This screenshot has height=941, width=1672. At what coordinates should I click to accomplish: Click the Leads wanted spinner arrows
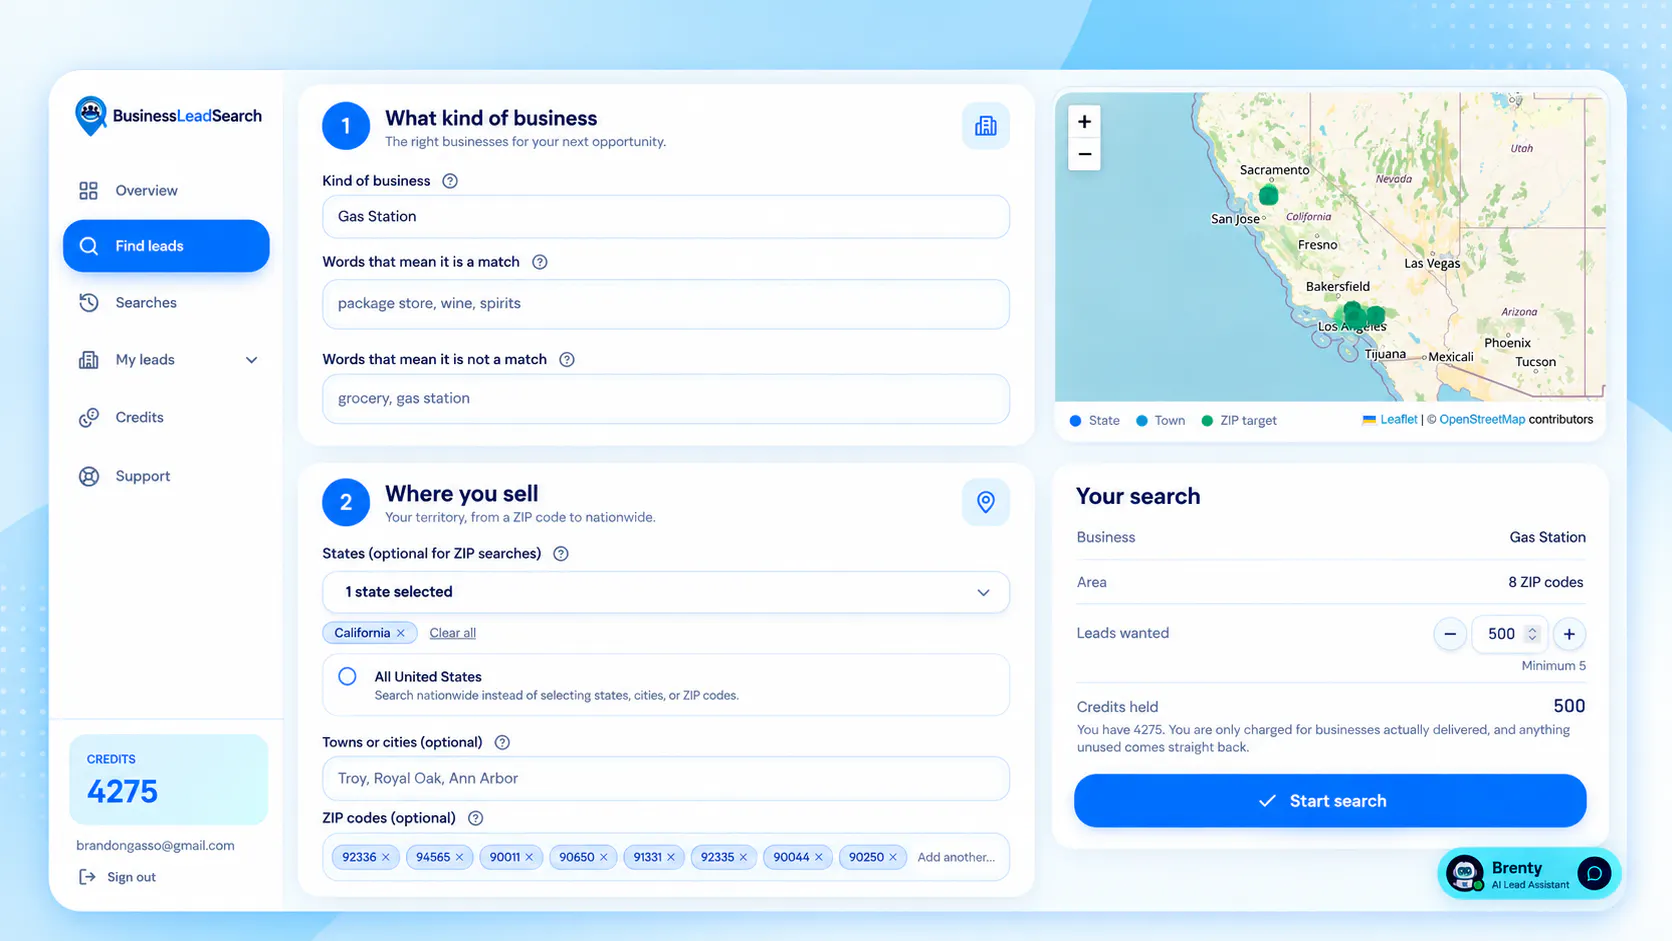(1532, 634)
